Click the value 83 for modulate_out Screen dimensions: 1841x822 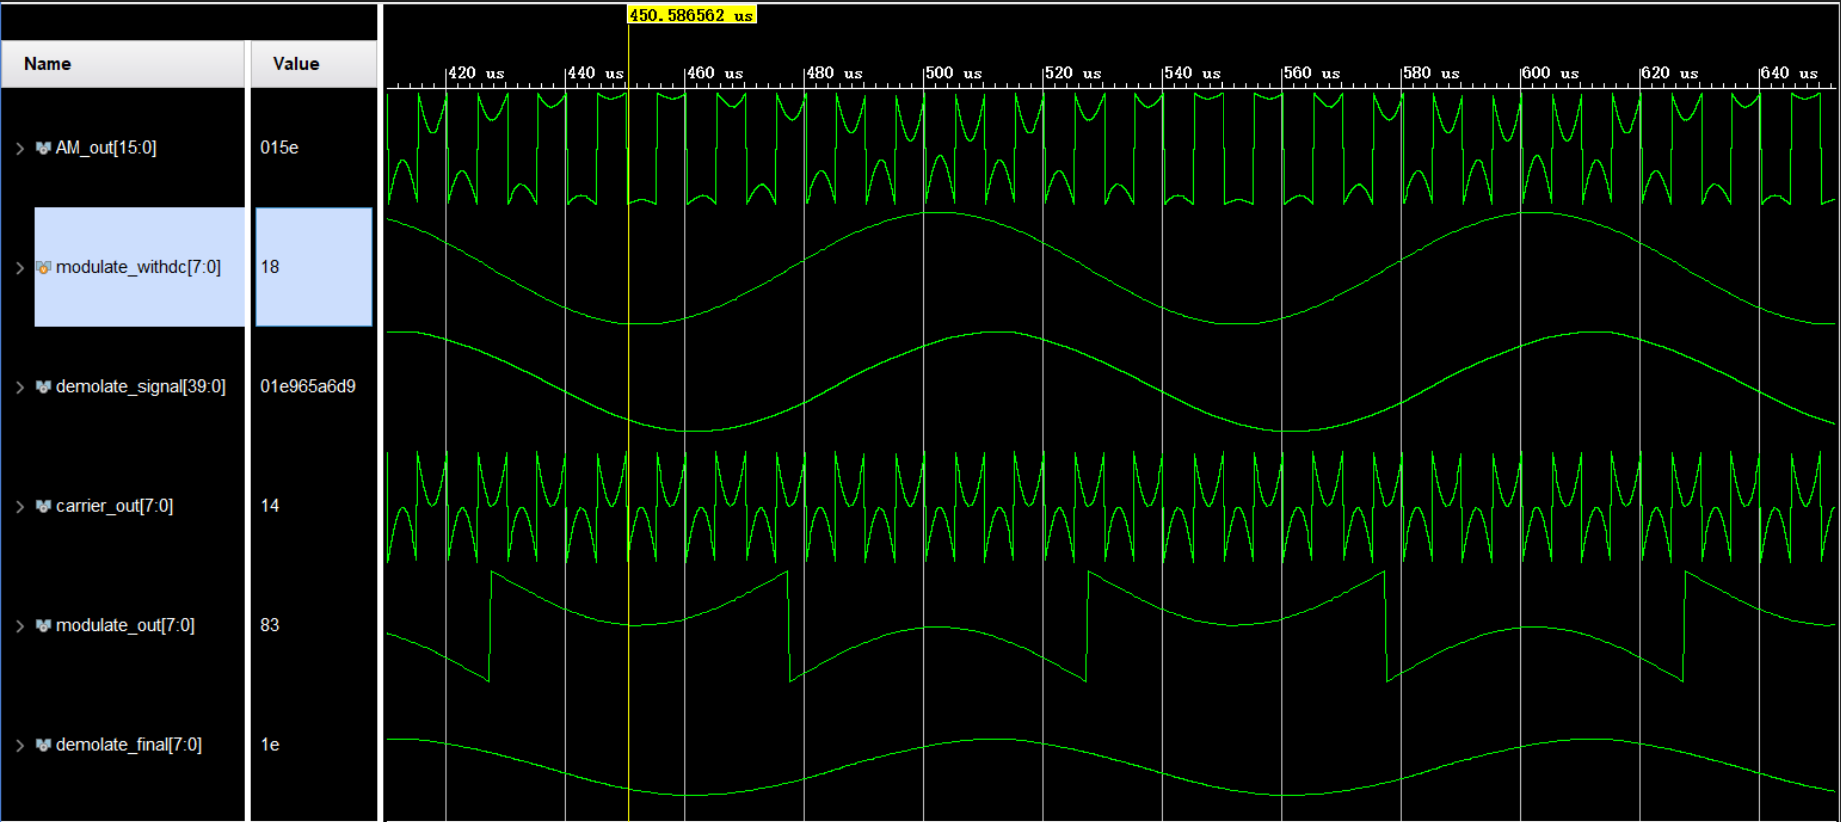tap(270, 625)
